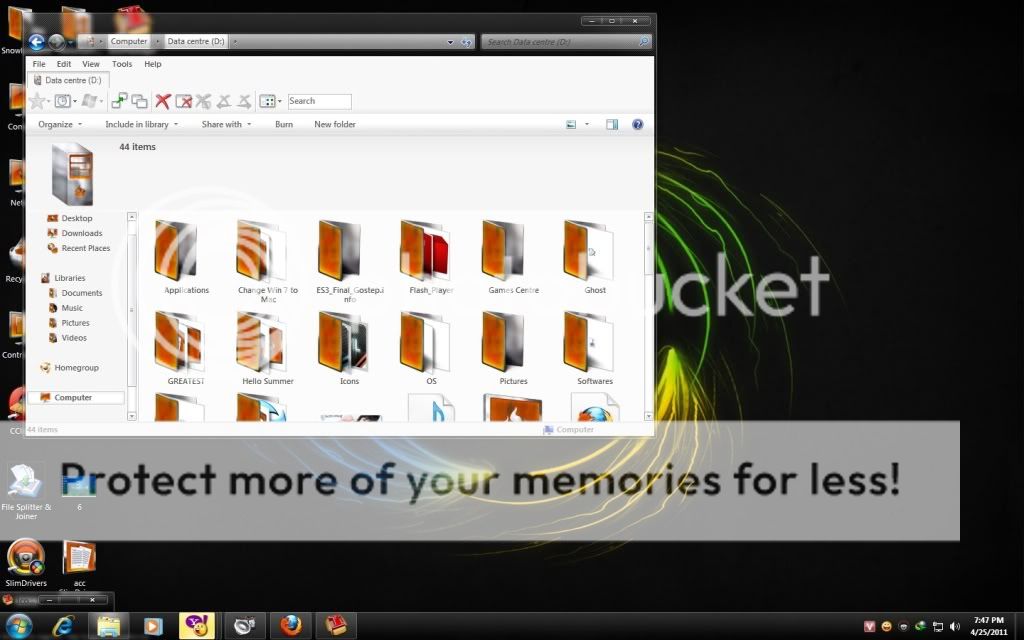Click the refresh icon in address bar
The height and width of the screenshot is (640, 1024).
(x=466, y=42)
